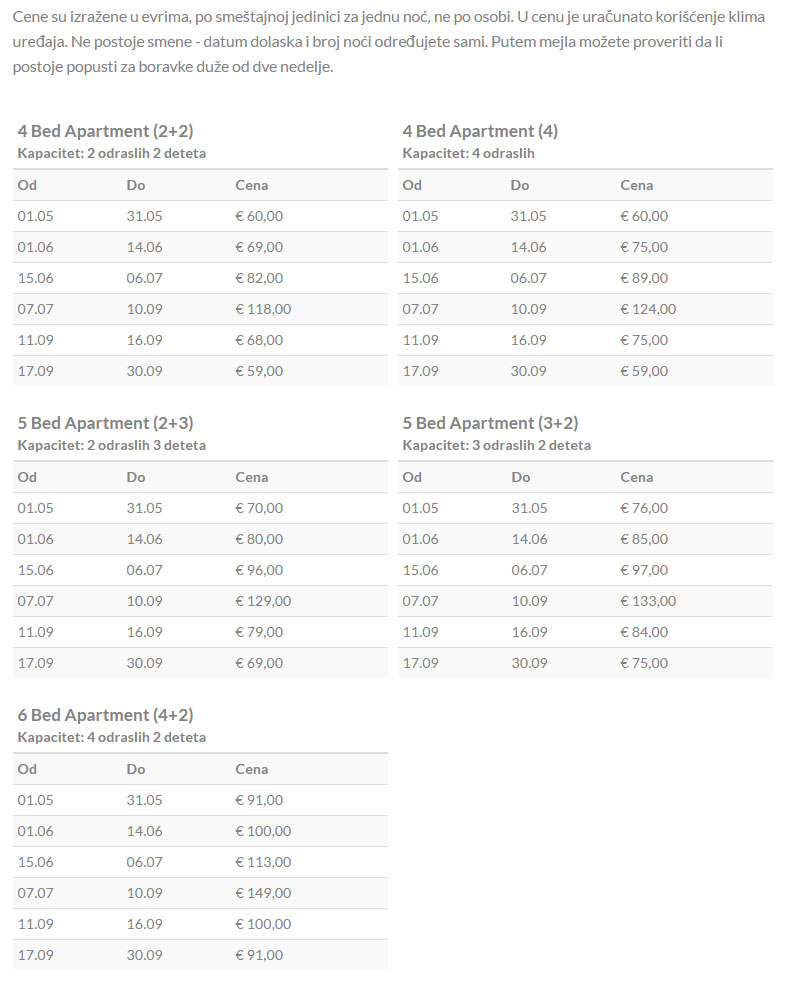Click the € 96,00 price cell
Viewport: 788px width, 984px height.
coord(259,570)
